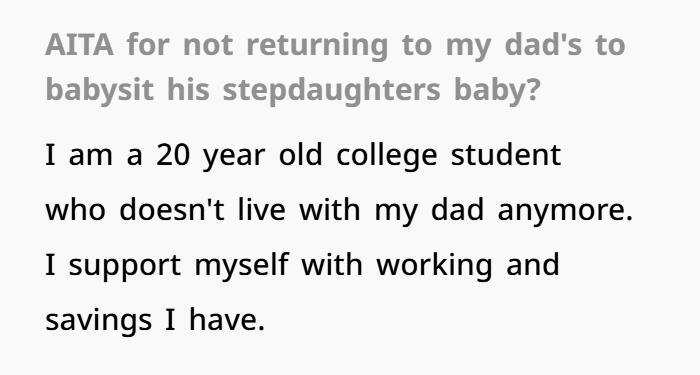The width and height of the screenshot is (700, 375).
Task: Click "stepdaughters" in the post title
Action: click(x=332, y=91)
